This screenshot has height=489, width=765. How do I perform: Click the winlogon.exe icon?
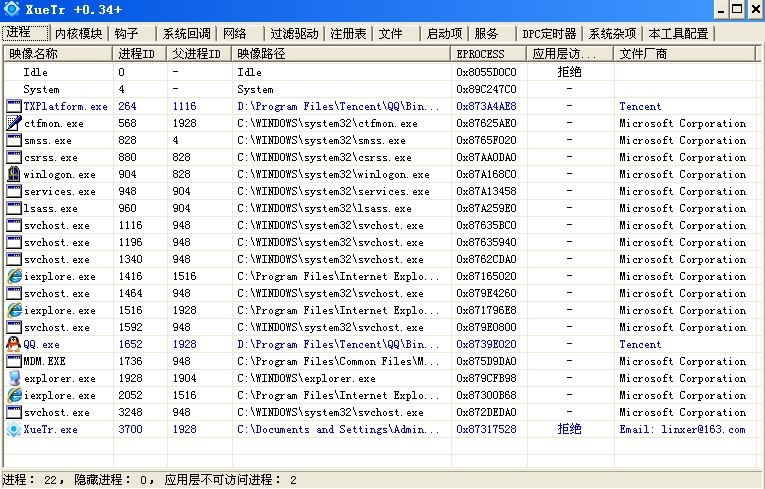click(14, 174)
